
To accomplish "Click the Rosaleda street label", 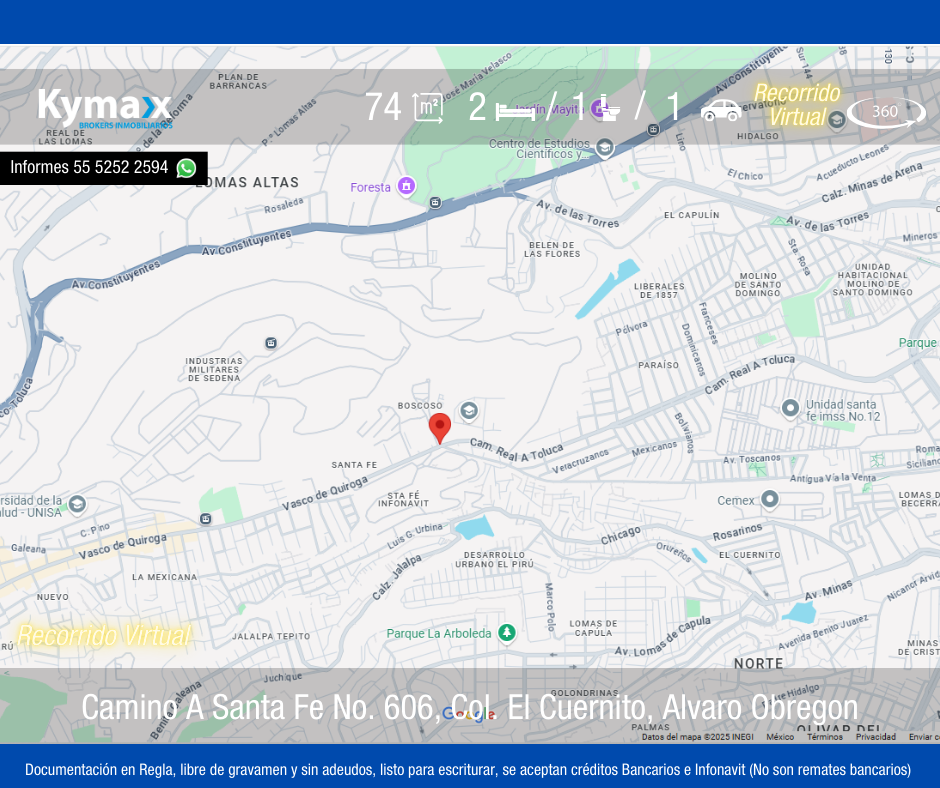I will 284,206.
